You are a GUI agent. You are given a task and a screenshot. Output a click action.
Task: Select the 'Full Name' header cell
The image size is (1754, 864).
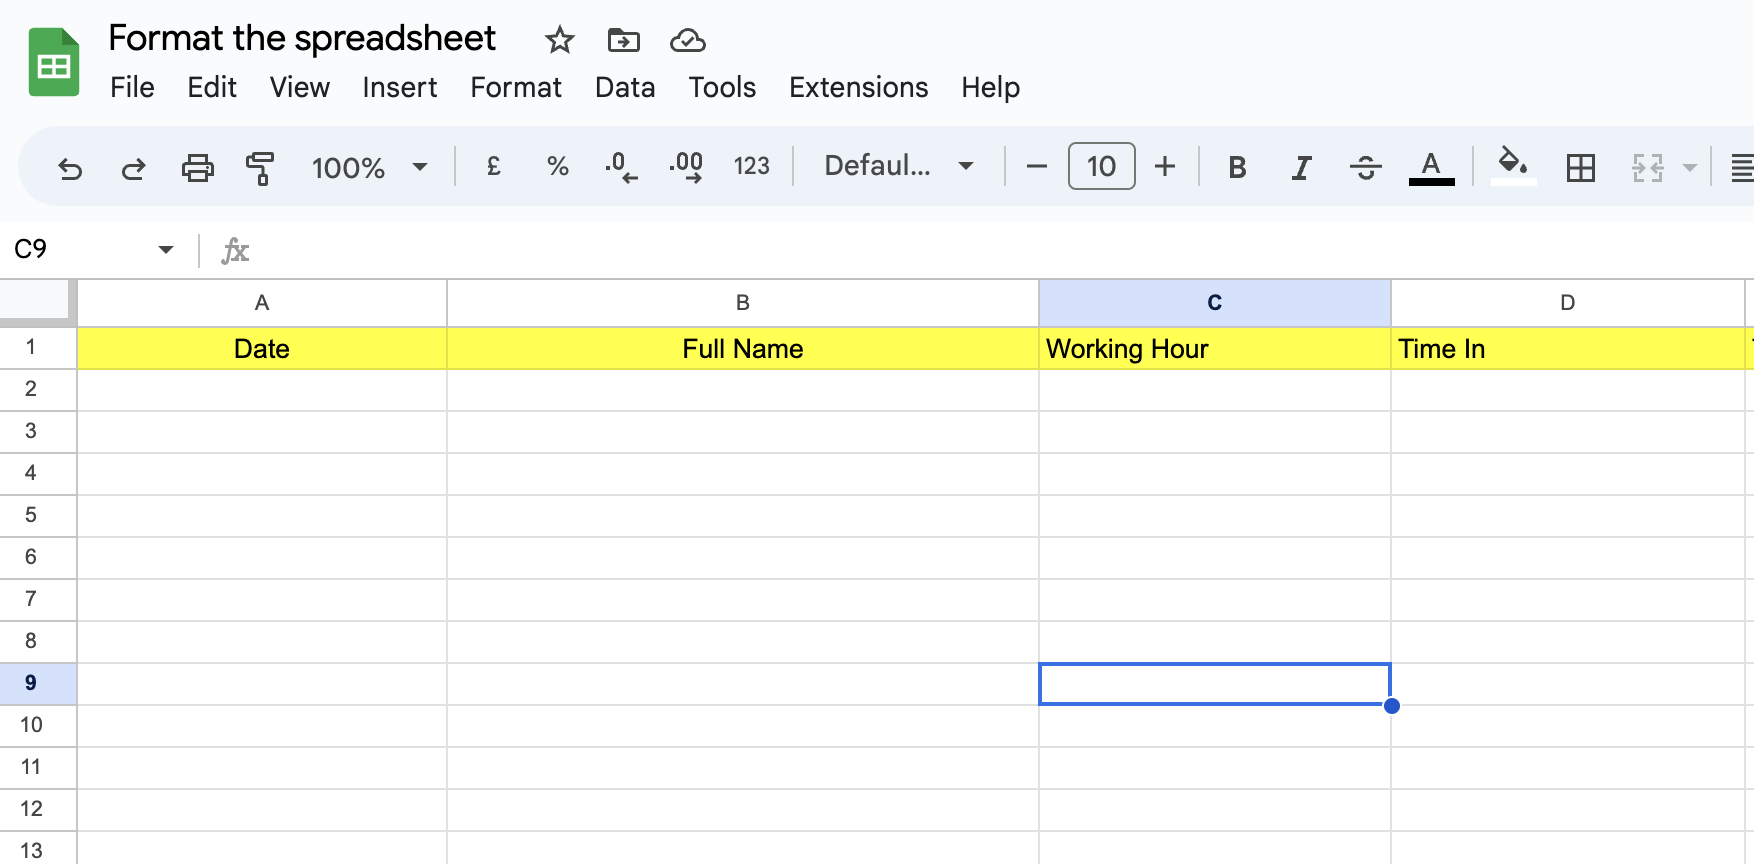[x=743, y=349]
